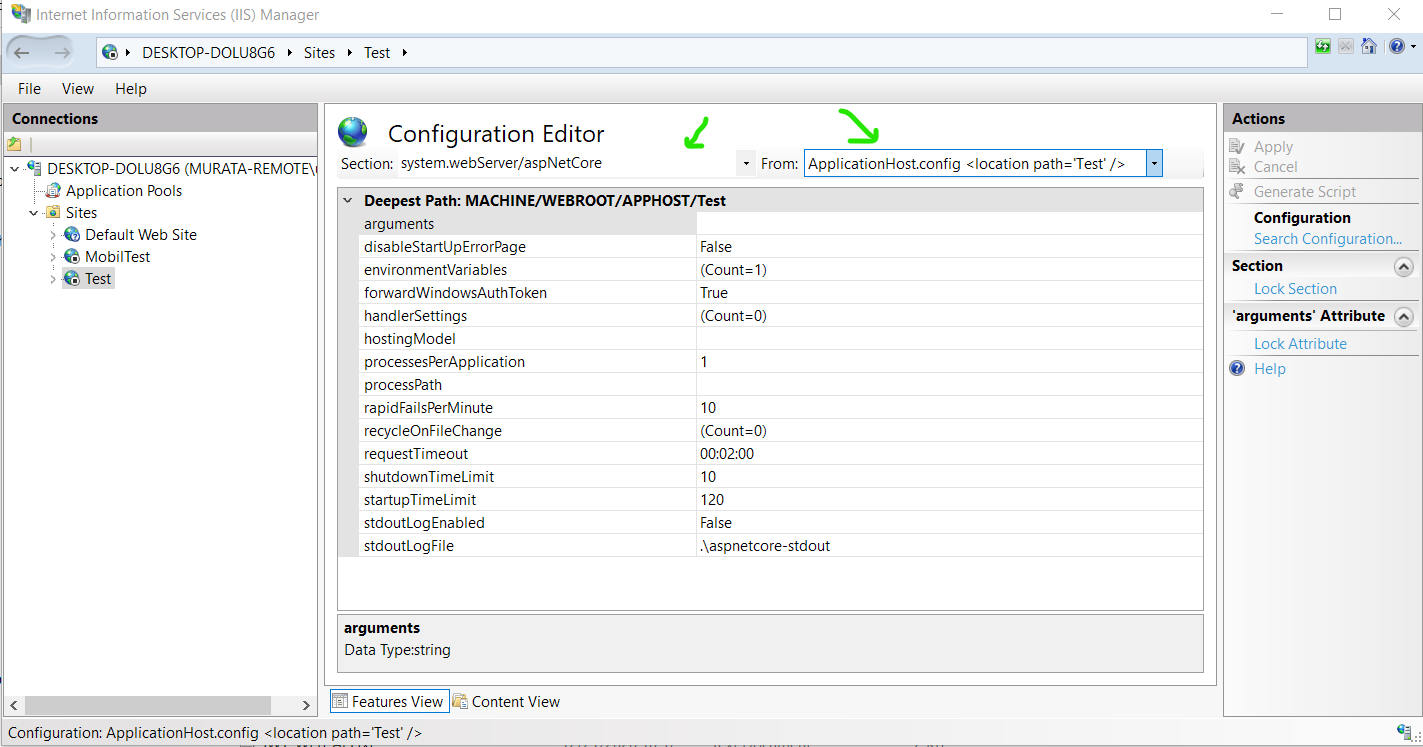Screen dimensions: 1423x747
Task: Click the .\aspnetcore-stdout value
Action: point(765,545)
